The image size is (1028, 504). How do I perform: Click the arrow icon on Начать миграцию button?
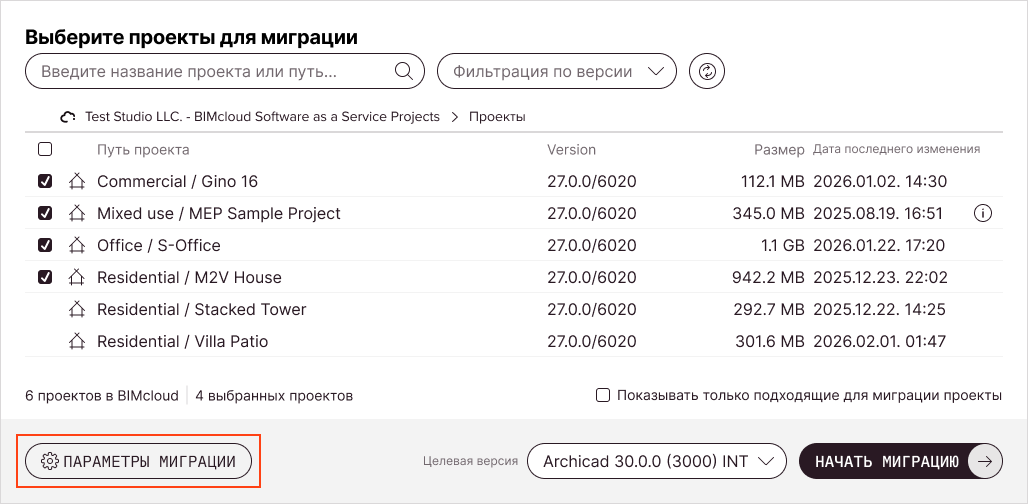(x=985, y=461)
